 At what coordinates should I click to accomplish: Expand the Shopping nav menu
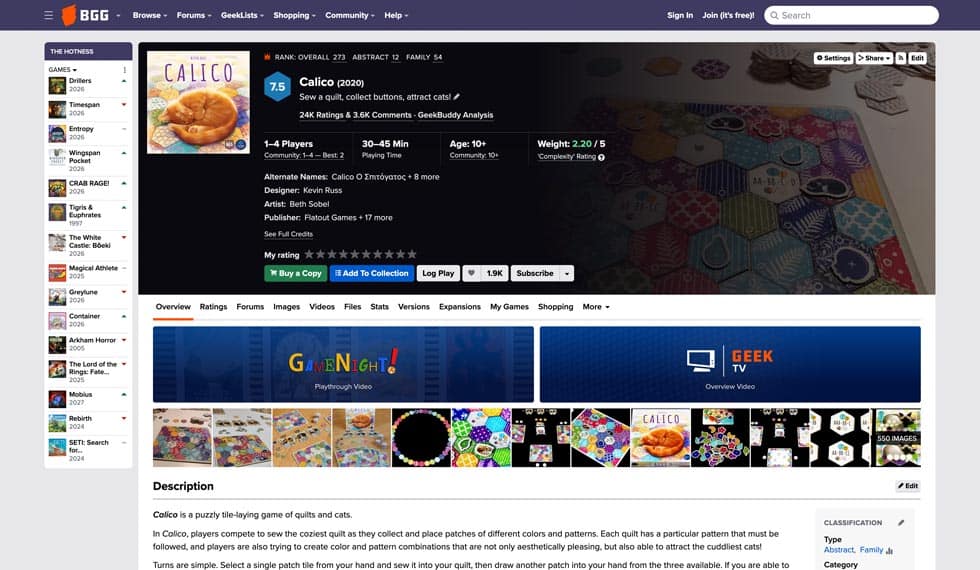click(x=294, y=15)
